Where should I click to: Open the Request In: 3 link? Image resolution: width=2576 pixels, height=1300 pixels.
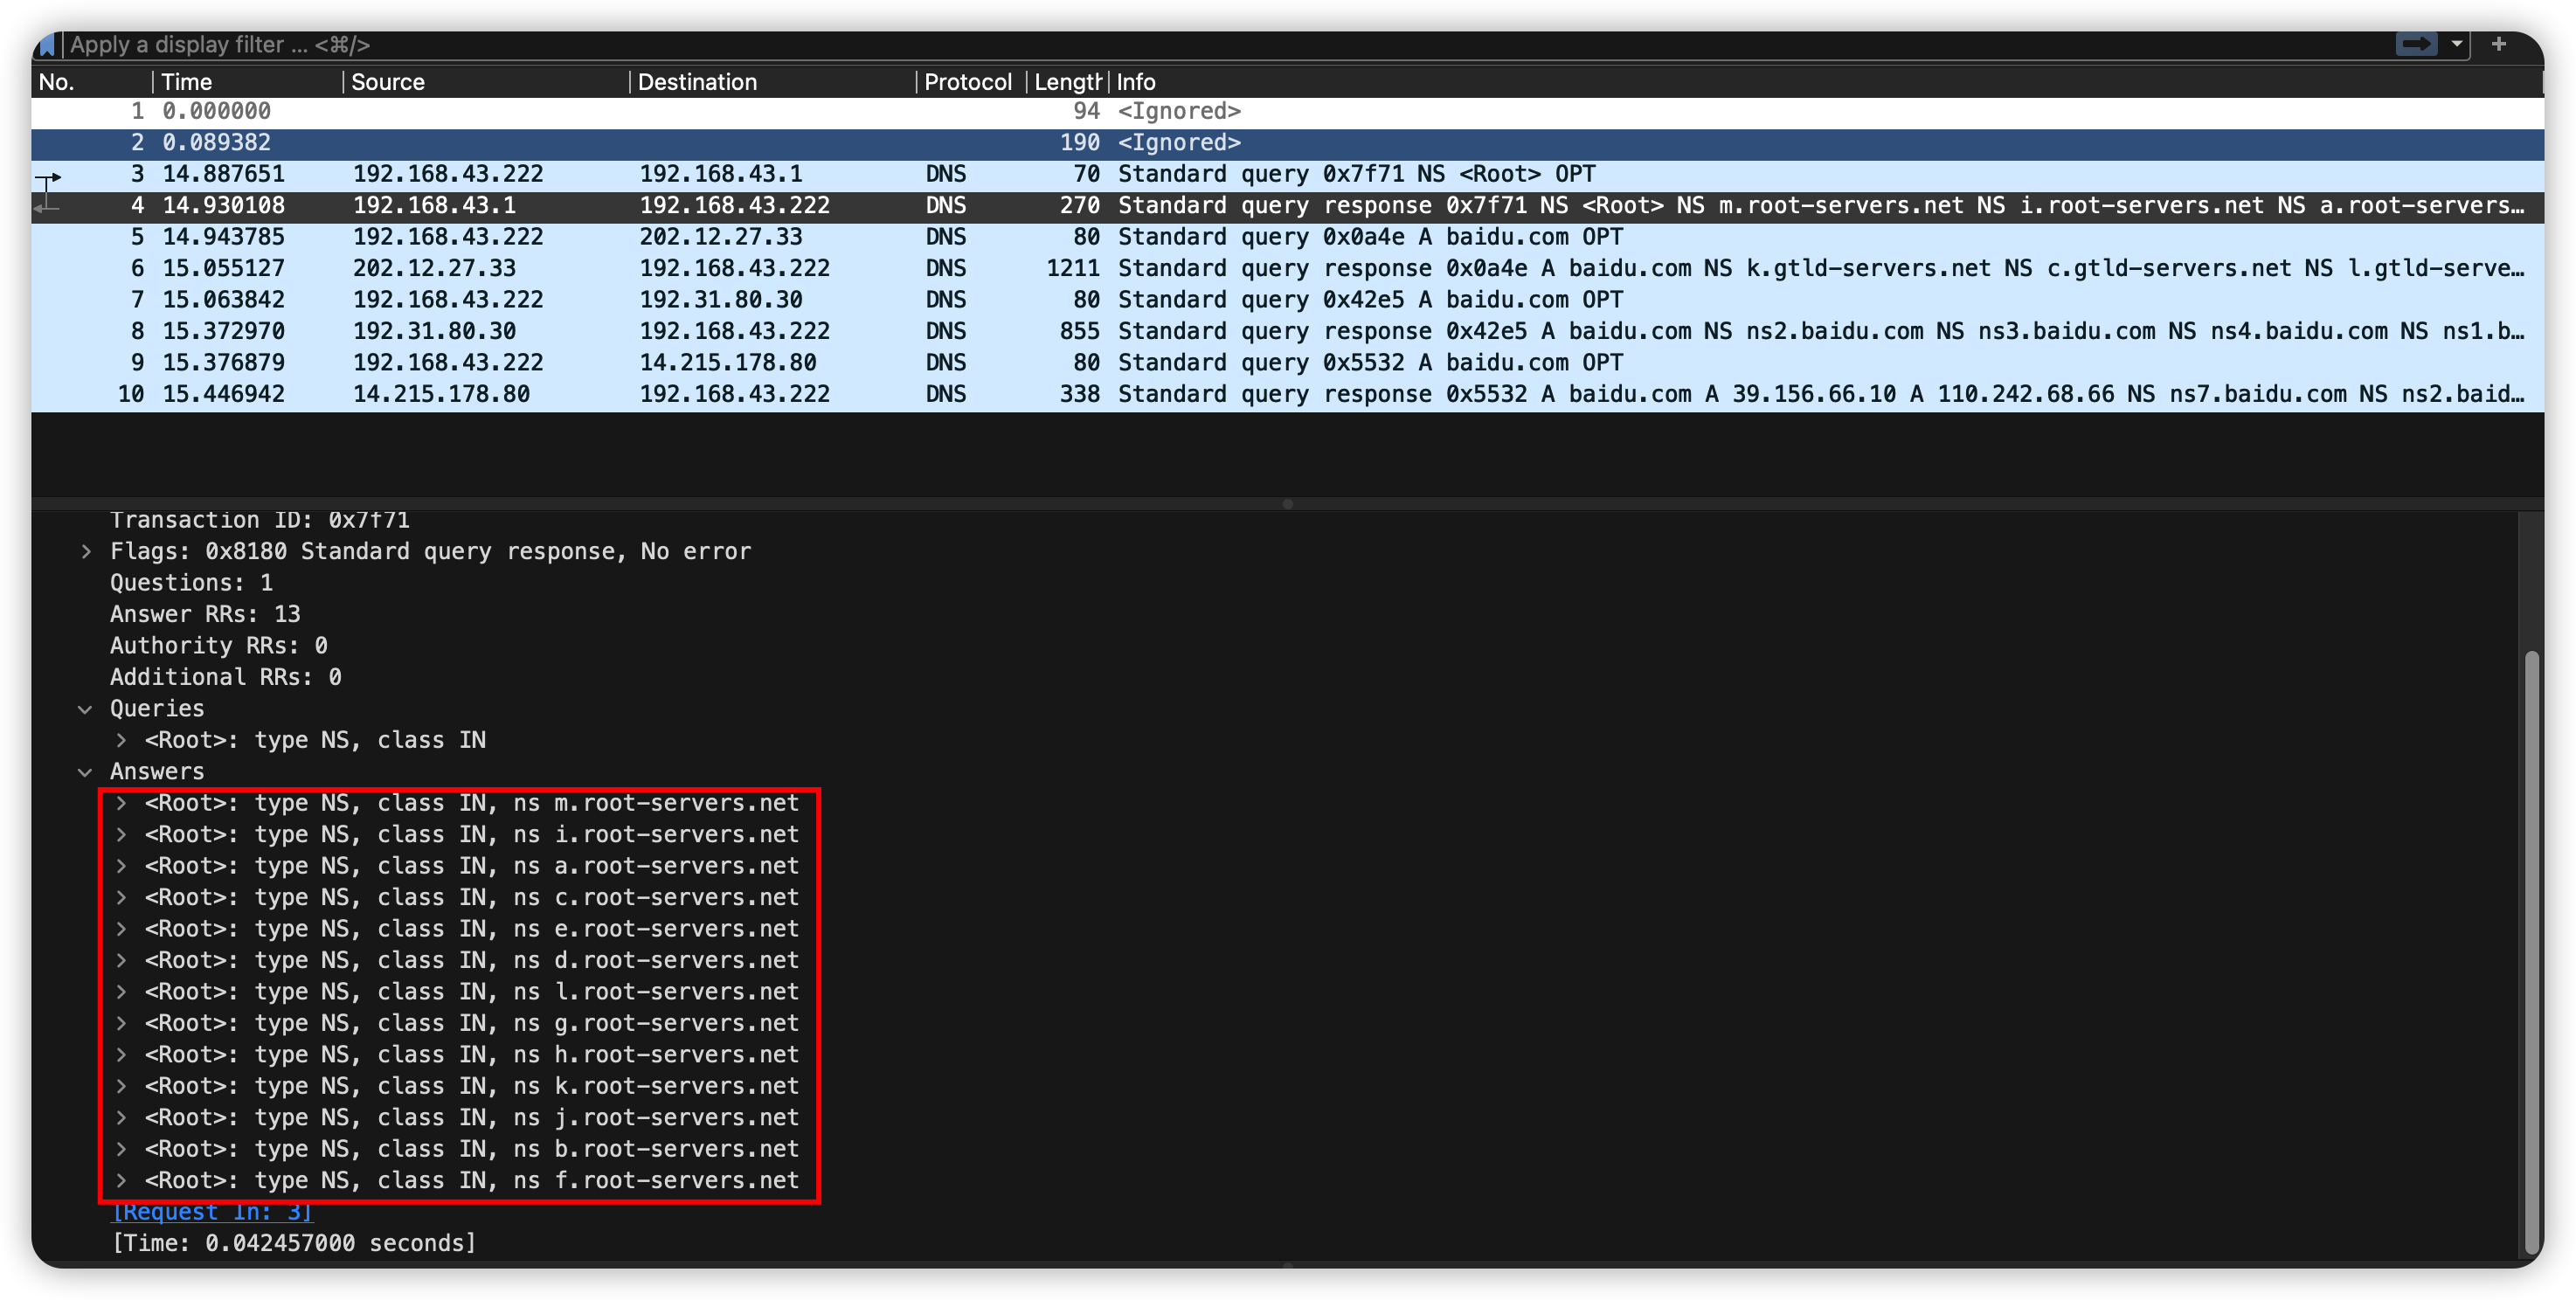coord(212,1212)
